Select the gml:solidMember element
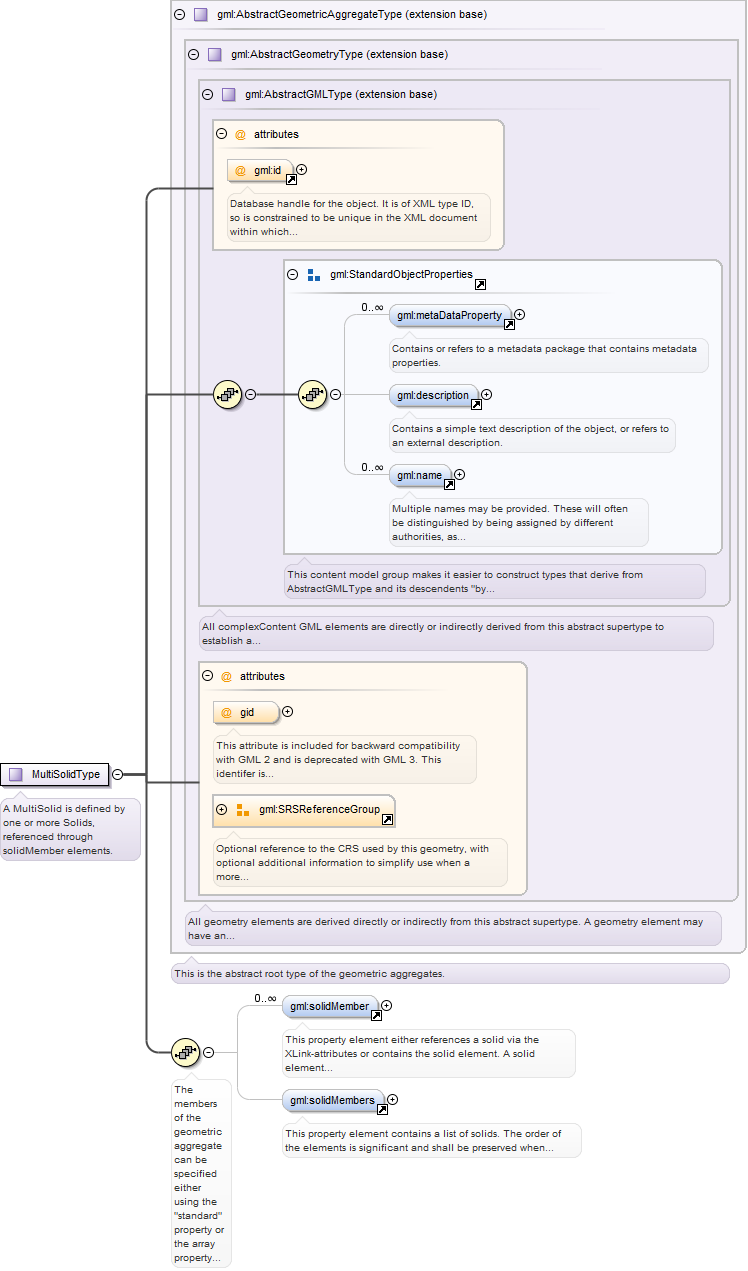 tap(331, 1006)
